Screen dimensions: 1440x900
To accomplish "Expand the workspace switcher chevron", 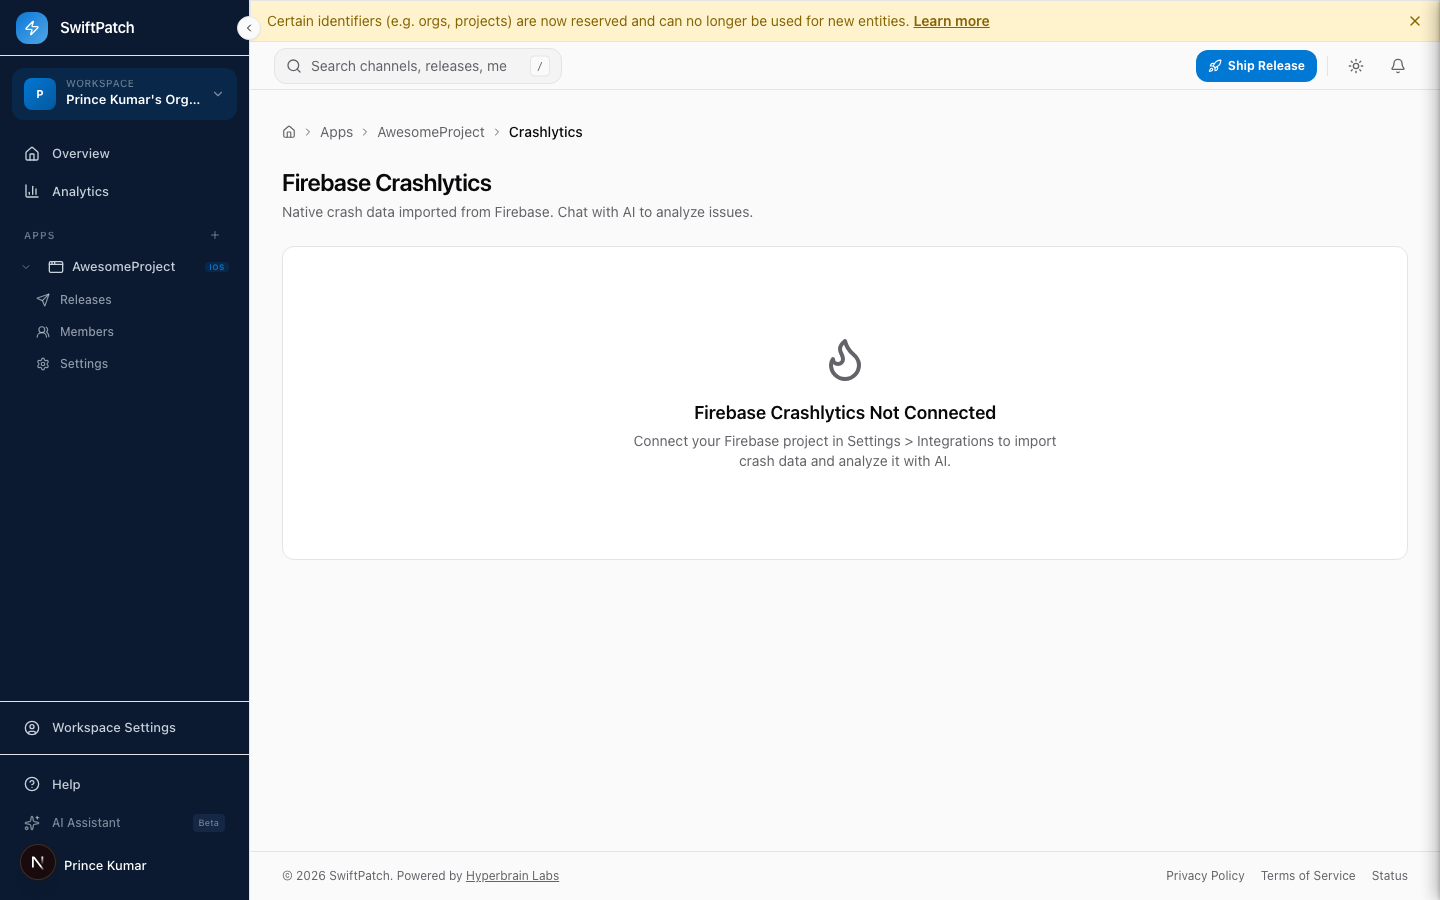I will 217,94.
